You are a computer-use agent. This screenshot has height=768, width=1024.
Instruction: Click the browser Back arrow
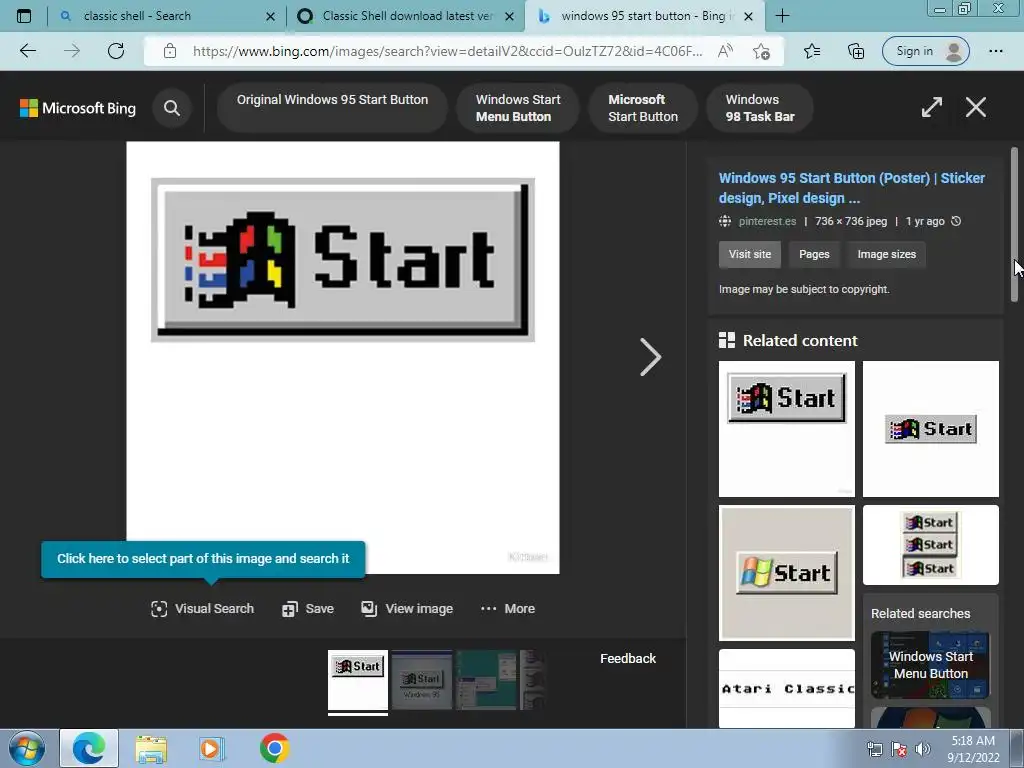click(x=27, y=51)
